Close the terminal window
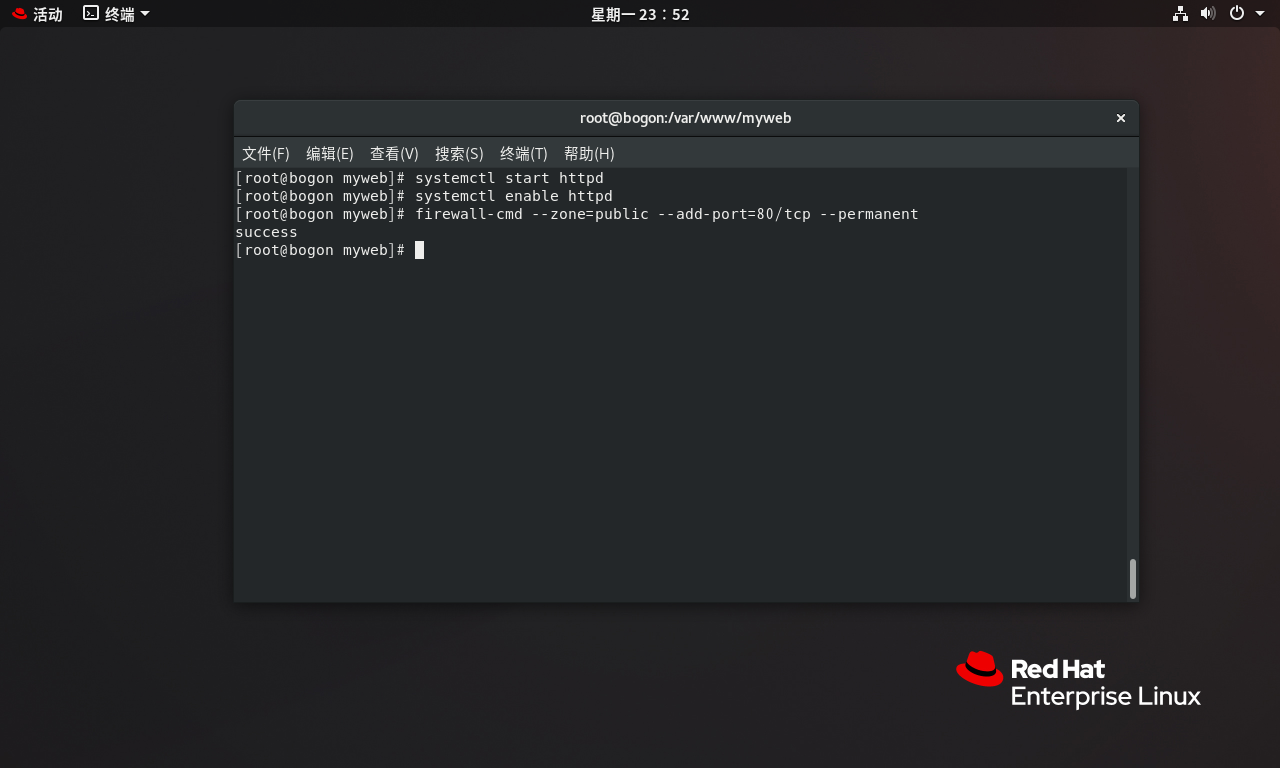 tap(1121, 118)
